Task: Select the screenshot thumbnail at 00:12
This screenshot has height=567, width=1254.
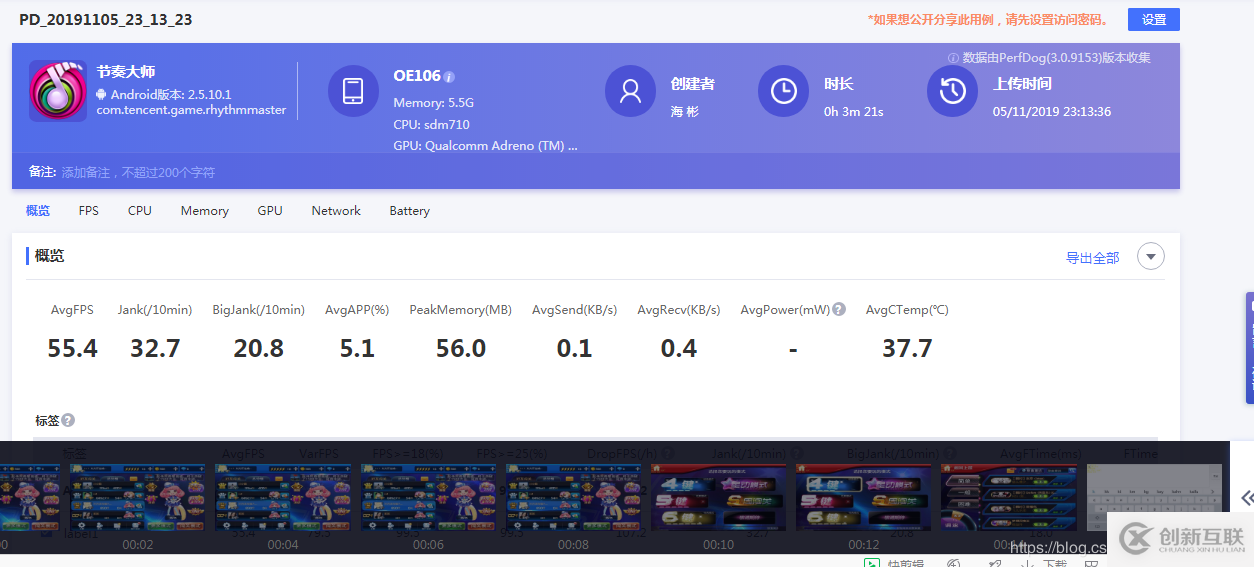Action: [863, 497]
